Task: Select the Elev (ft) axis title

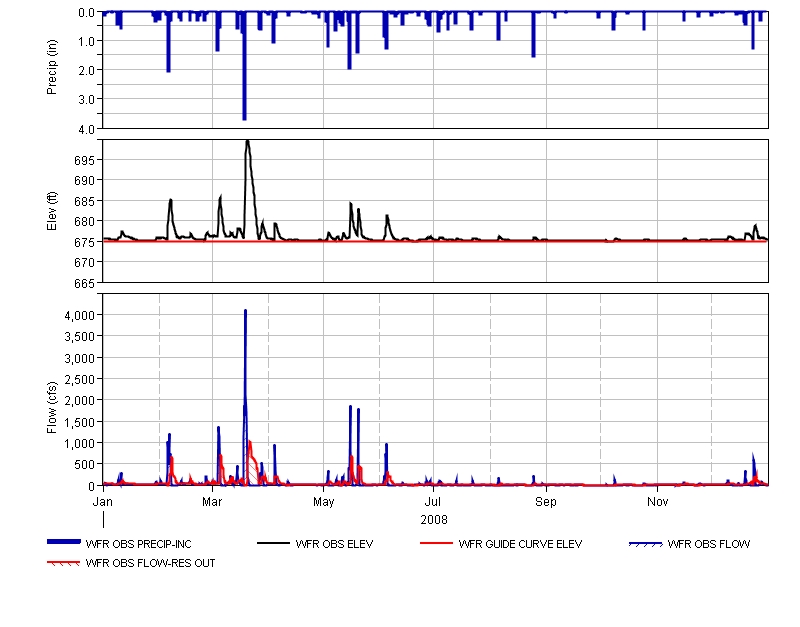Action: click(53, 211)
